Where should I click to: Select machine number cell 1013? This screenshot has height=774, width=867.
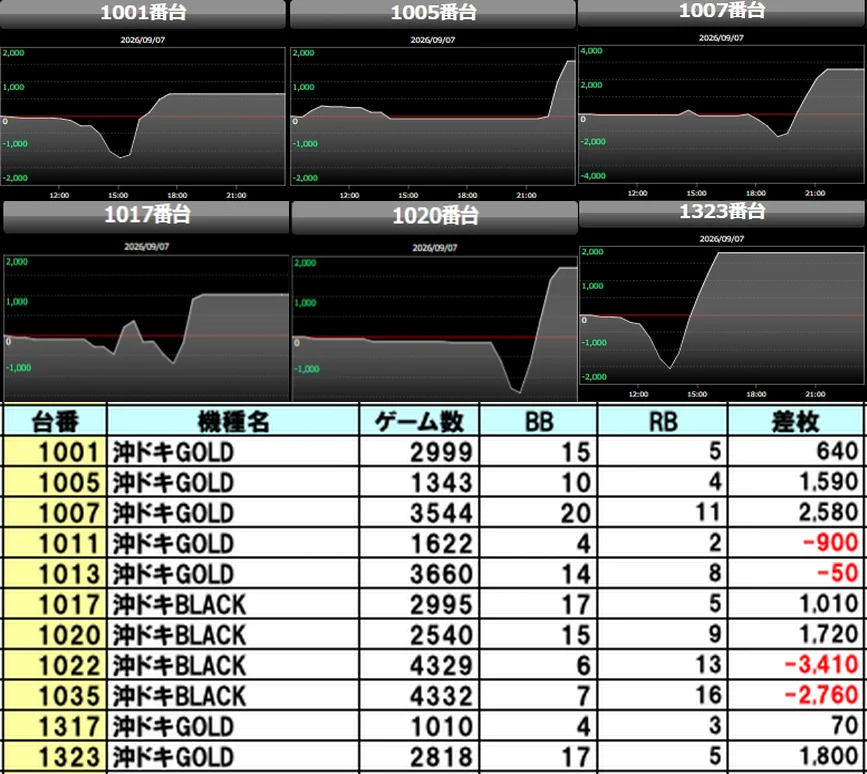[x=55, y=573]
